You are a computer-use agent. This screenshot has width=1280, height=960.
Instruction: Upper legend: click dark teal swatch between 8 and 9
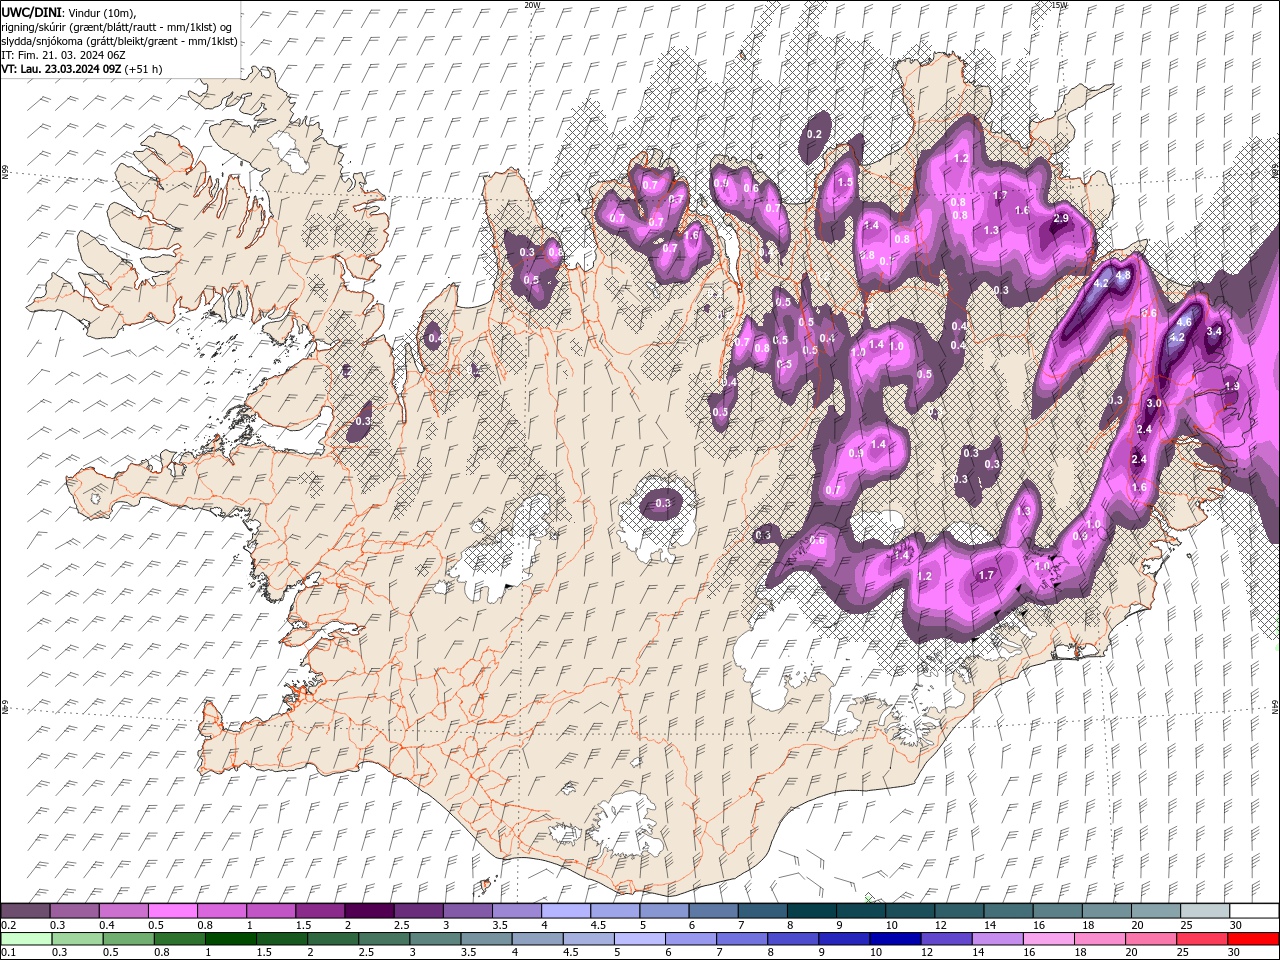811,911
